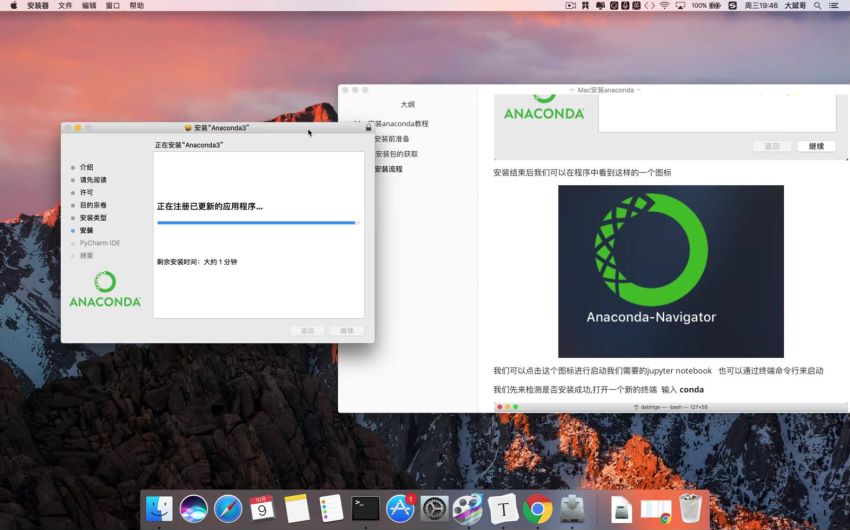The image size is (850, 530).
Task: Open Reminders app in the dock
Action: point(331,509)
